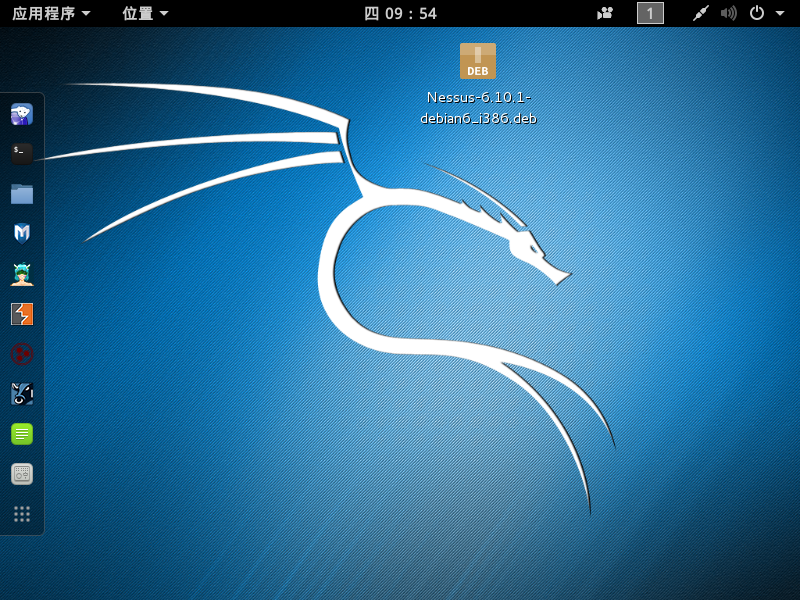The width and height of the screenshot is (800, 600).
Task: Expand the 位置 places menu
Action: point(145,13)
